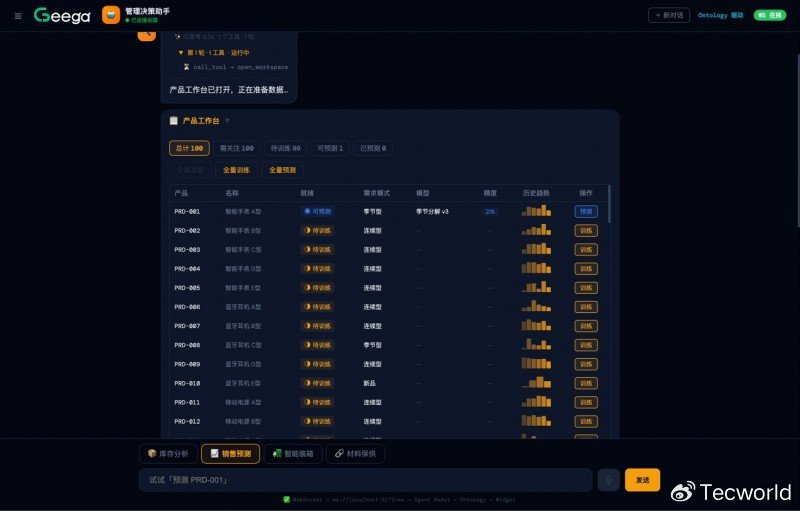Screen dimensions: 800x511
Task: Toggle the 可预测 status badge for PRD-001
Action: pos(317,211)
